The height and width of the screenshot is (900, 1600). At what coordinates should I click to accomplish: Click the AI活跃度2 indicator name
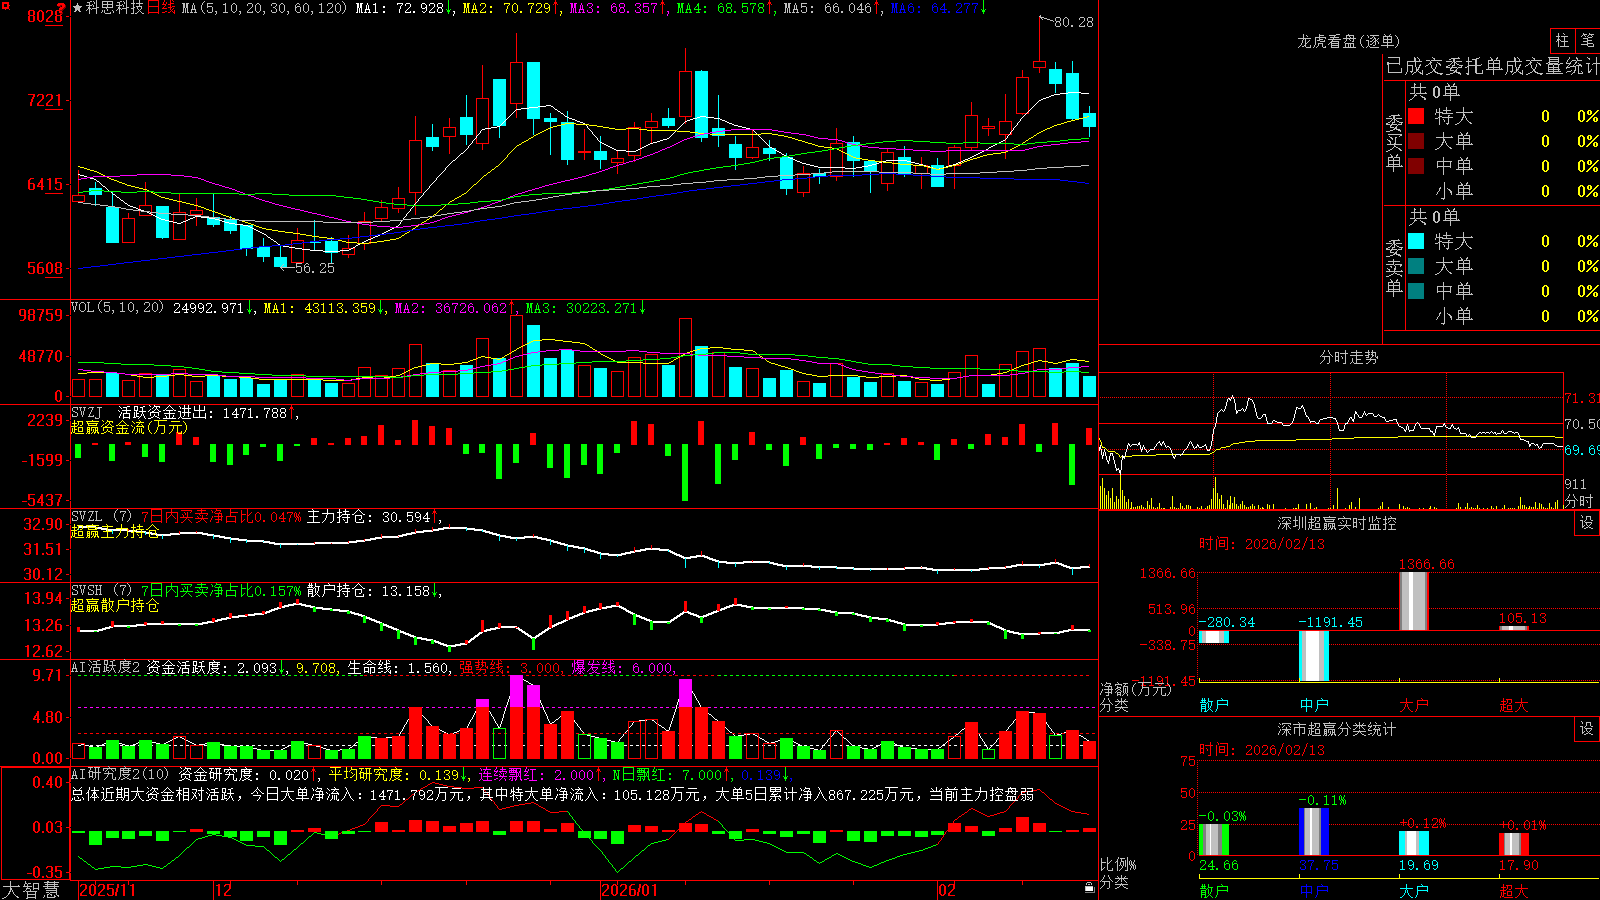[x=106, y=667]
